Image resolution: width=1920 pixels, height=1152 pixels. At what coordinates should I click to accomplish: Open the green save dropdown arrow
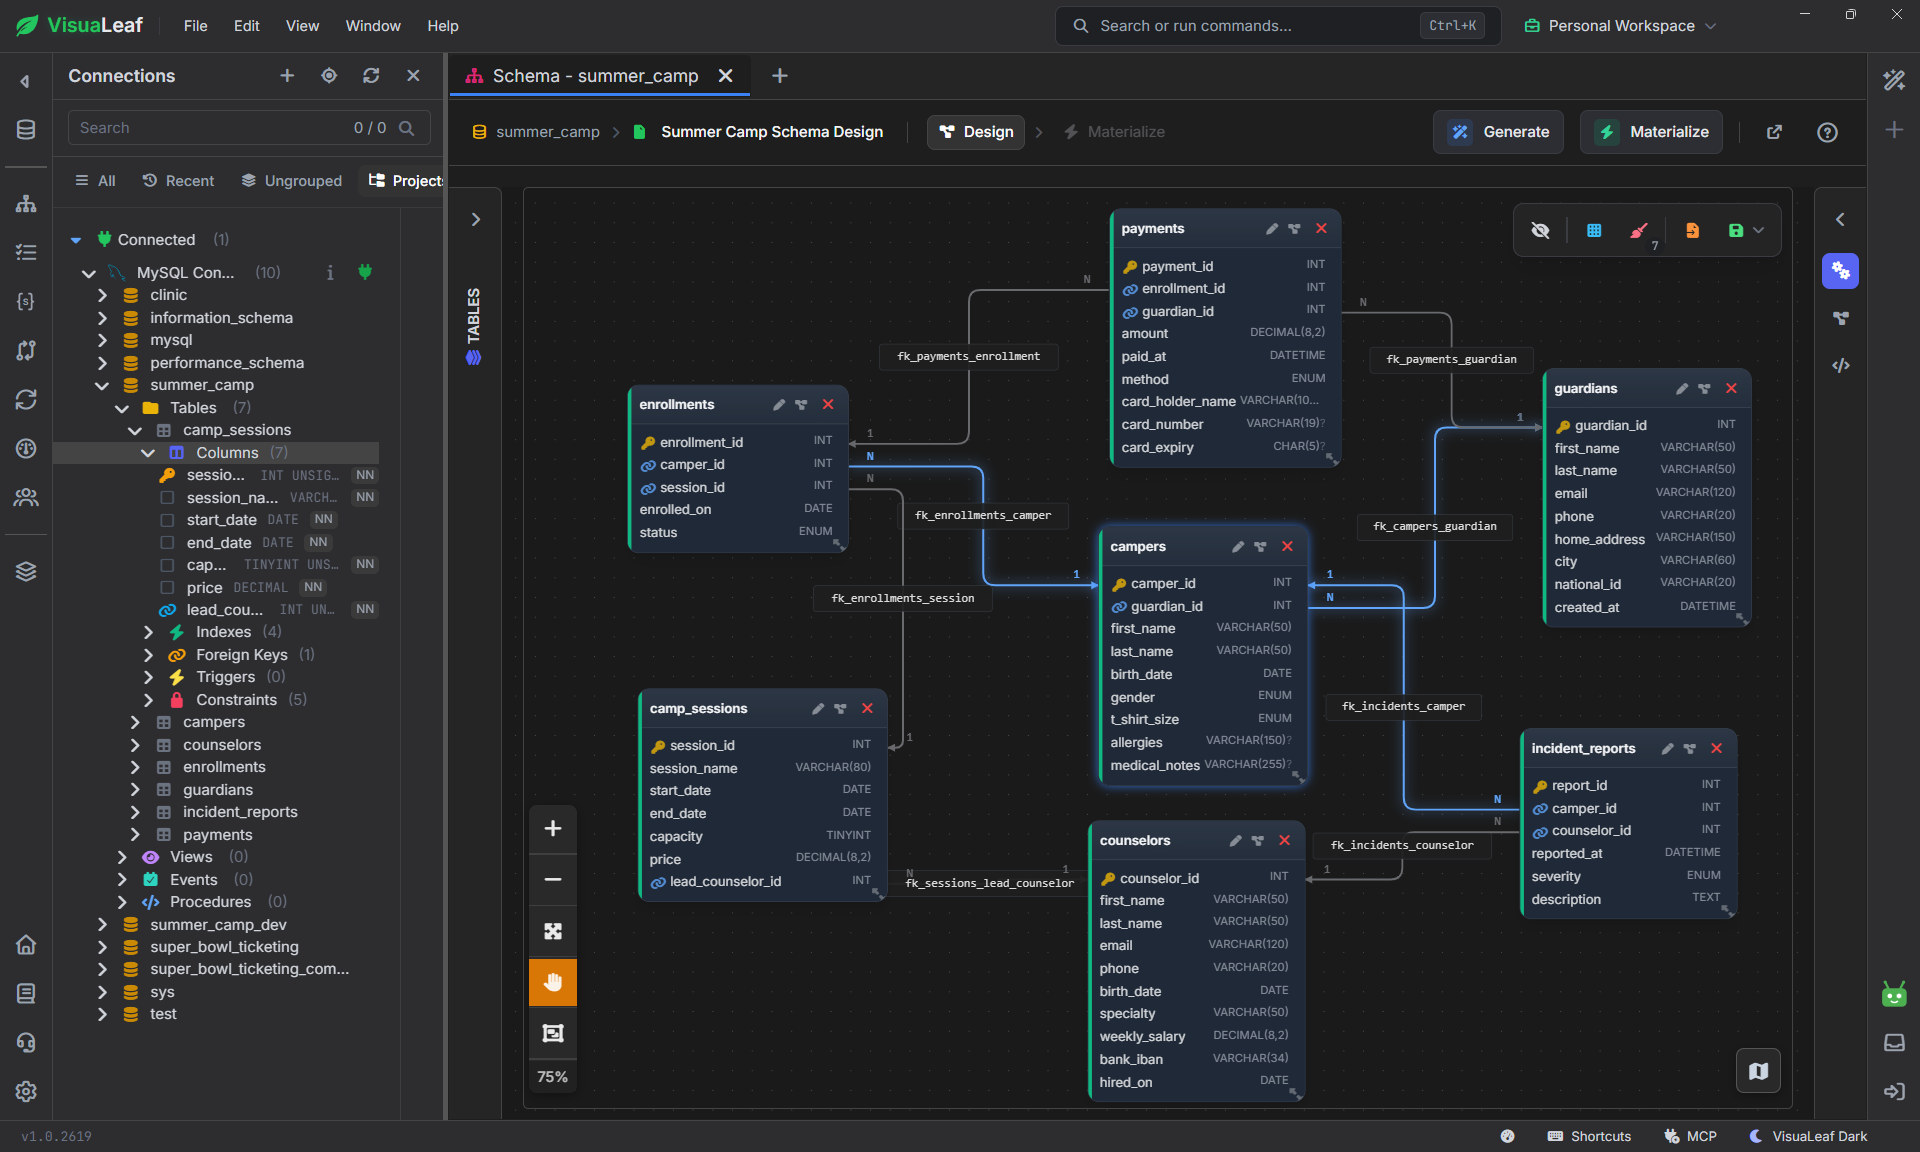[x=1759, y=231]
